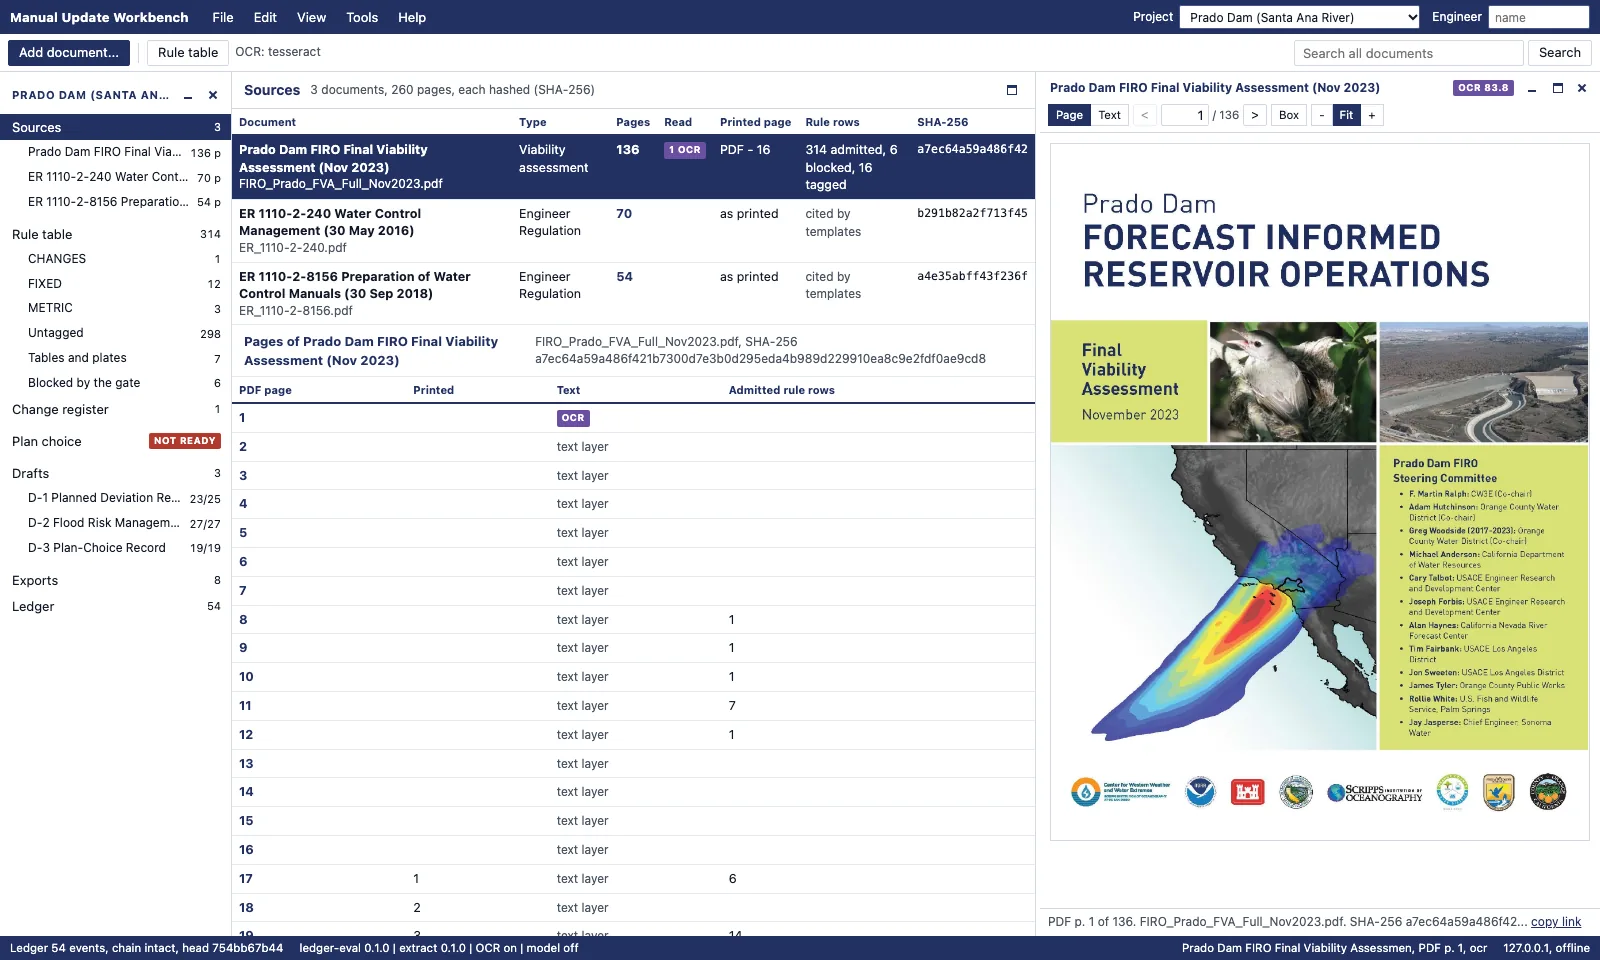Close the document viewer panel
This screenshot has height=960, width=1600.
point(1582,88)
